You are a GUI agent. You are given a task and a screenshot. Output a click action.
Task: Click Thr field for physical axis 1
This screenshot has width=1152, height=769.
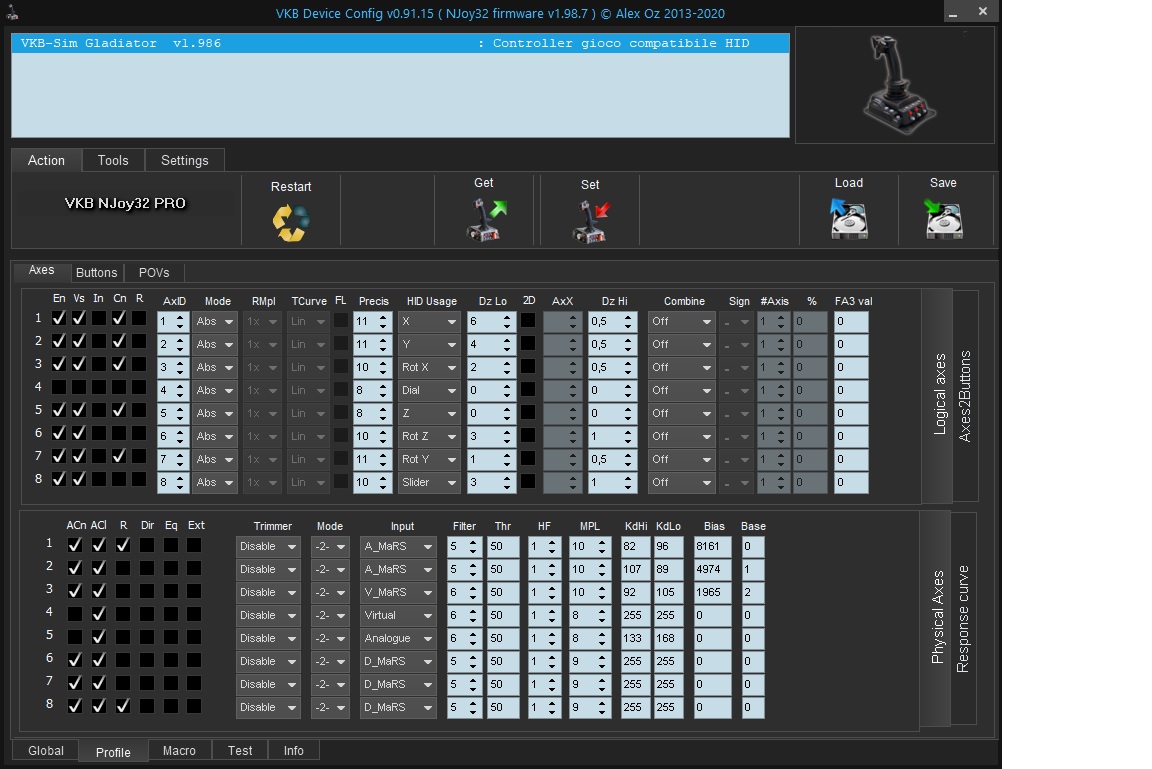tap(503, 546)
